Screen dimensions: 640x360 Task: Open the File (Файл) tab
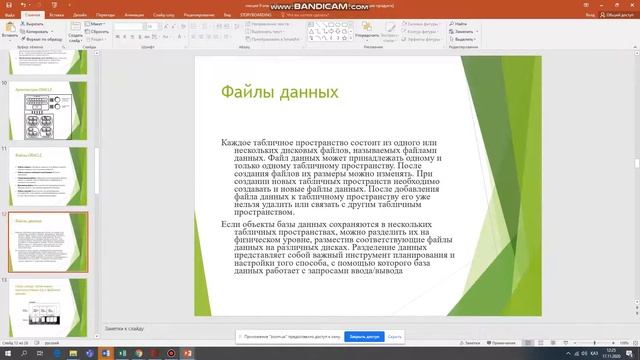(10, 15)
